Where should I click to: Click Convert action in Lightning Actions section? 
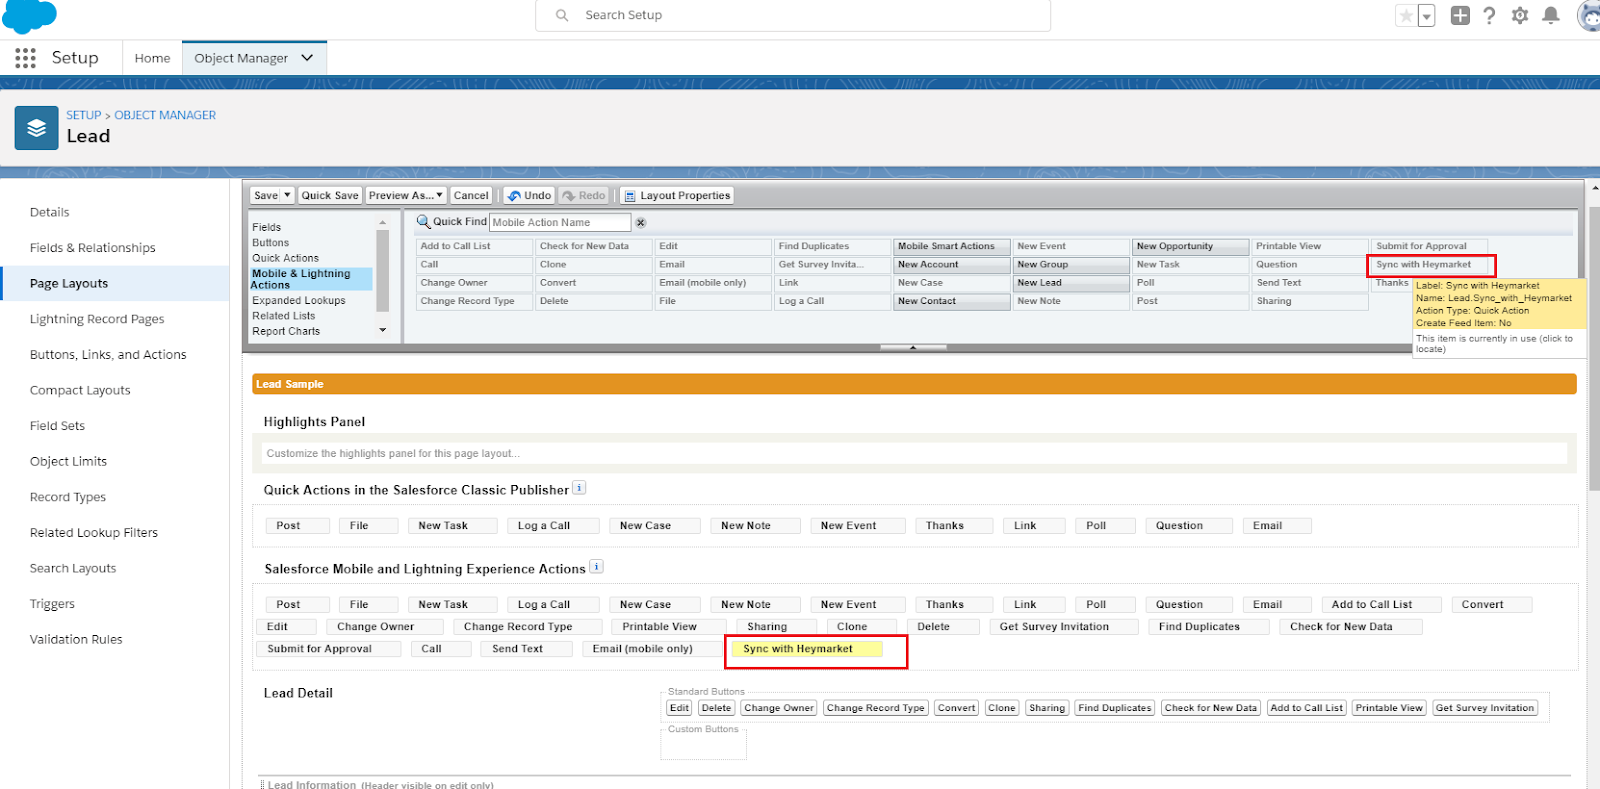point(1491,605)
